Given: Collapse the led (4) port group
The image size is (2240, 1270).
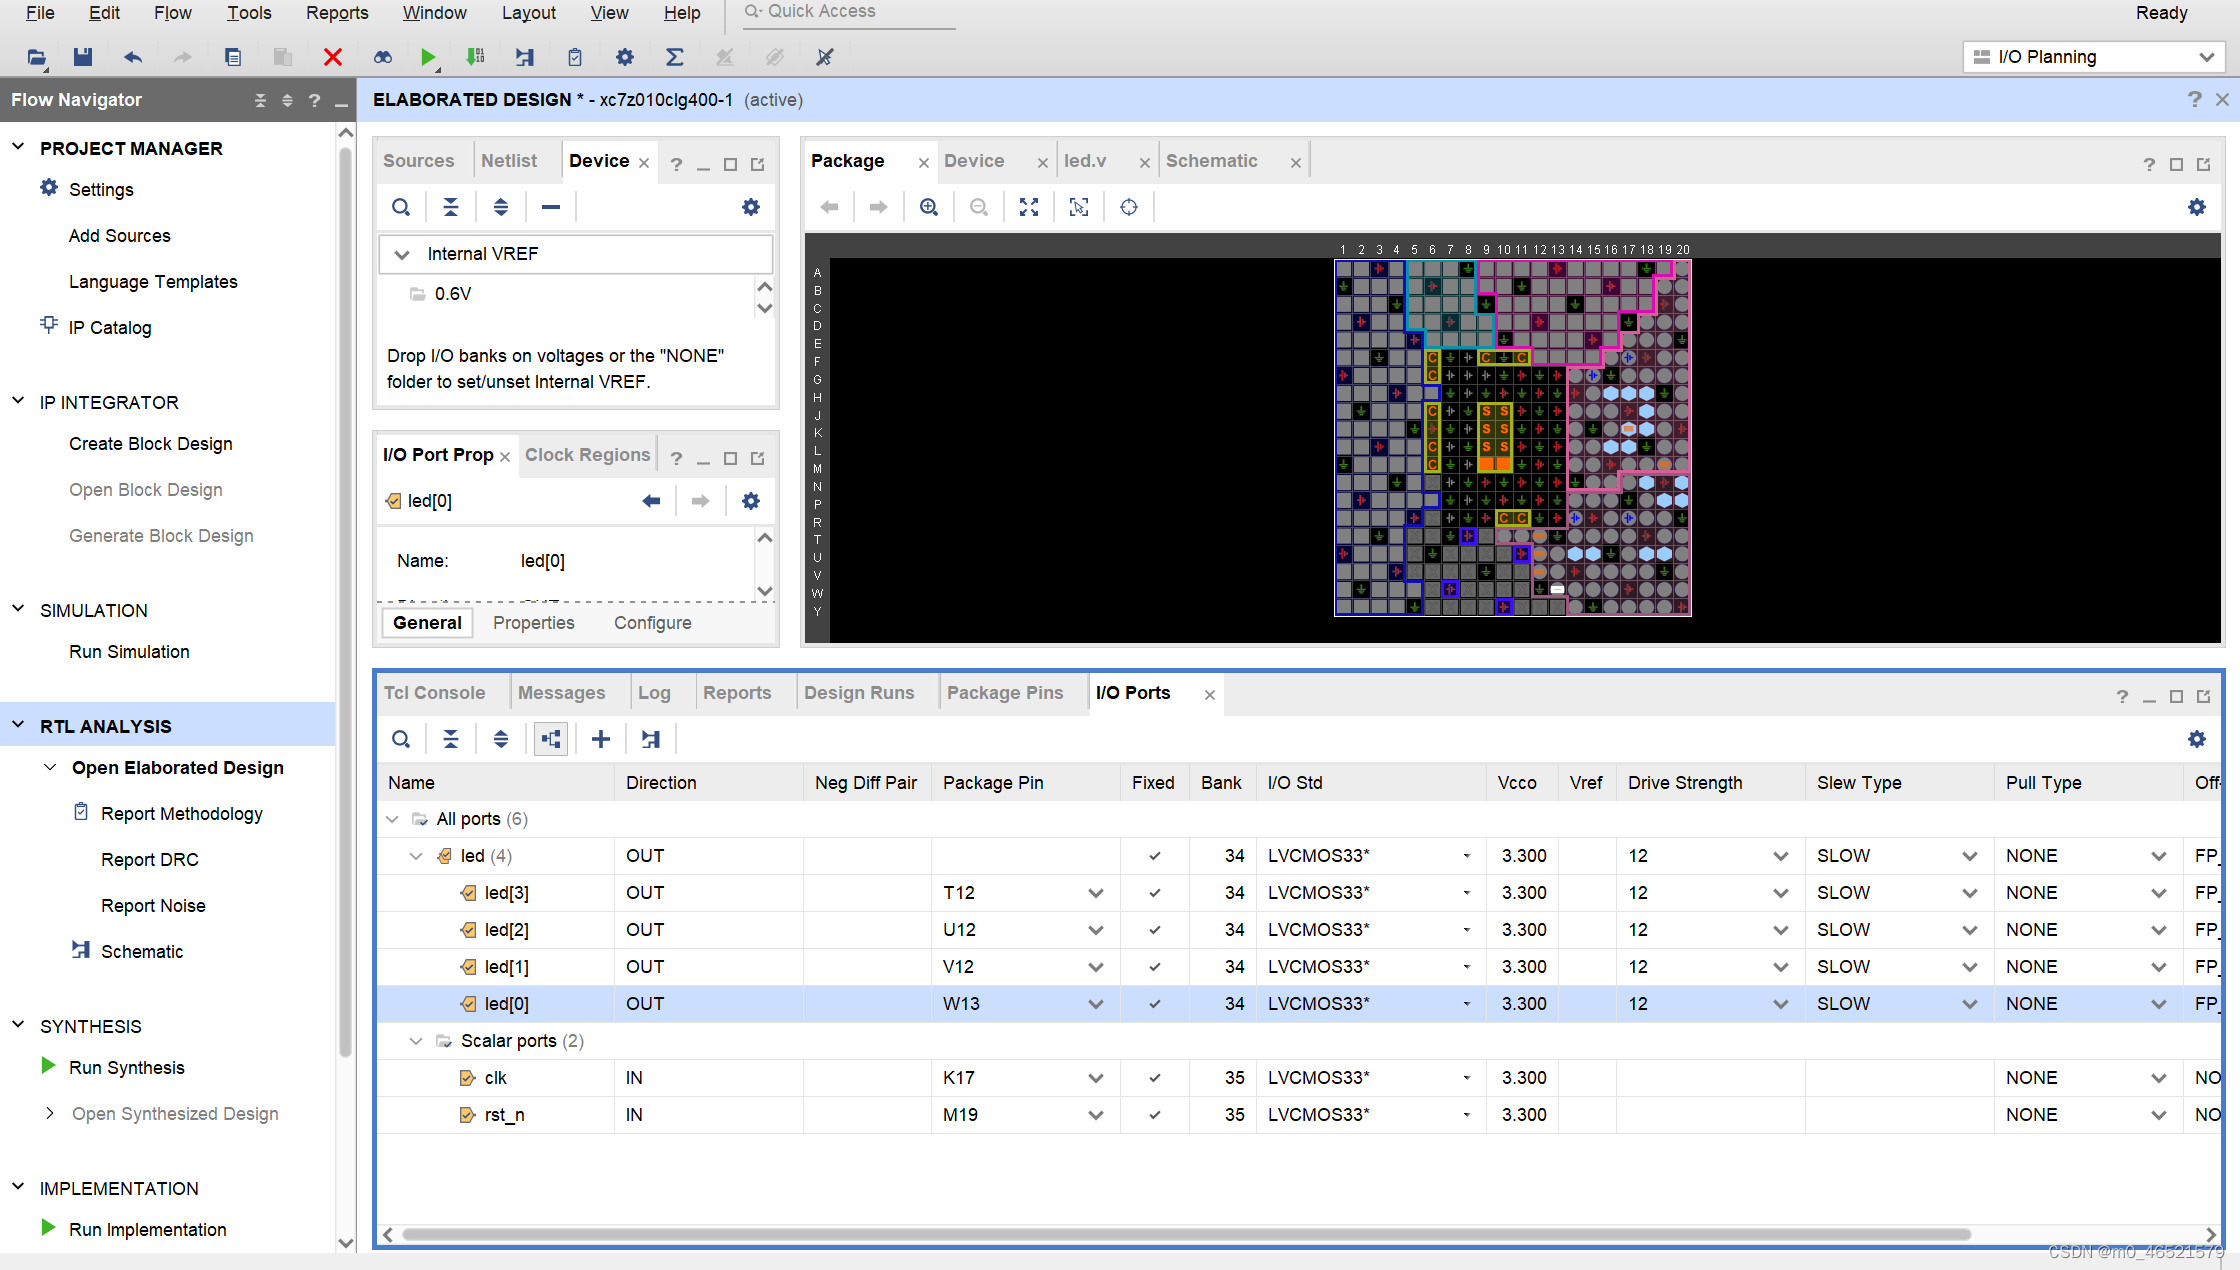Looking at the screenshot, I should [417, 856].
